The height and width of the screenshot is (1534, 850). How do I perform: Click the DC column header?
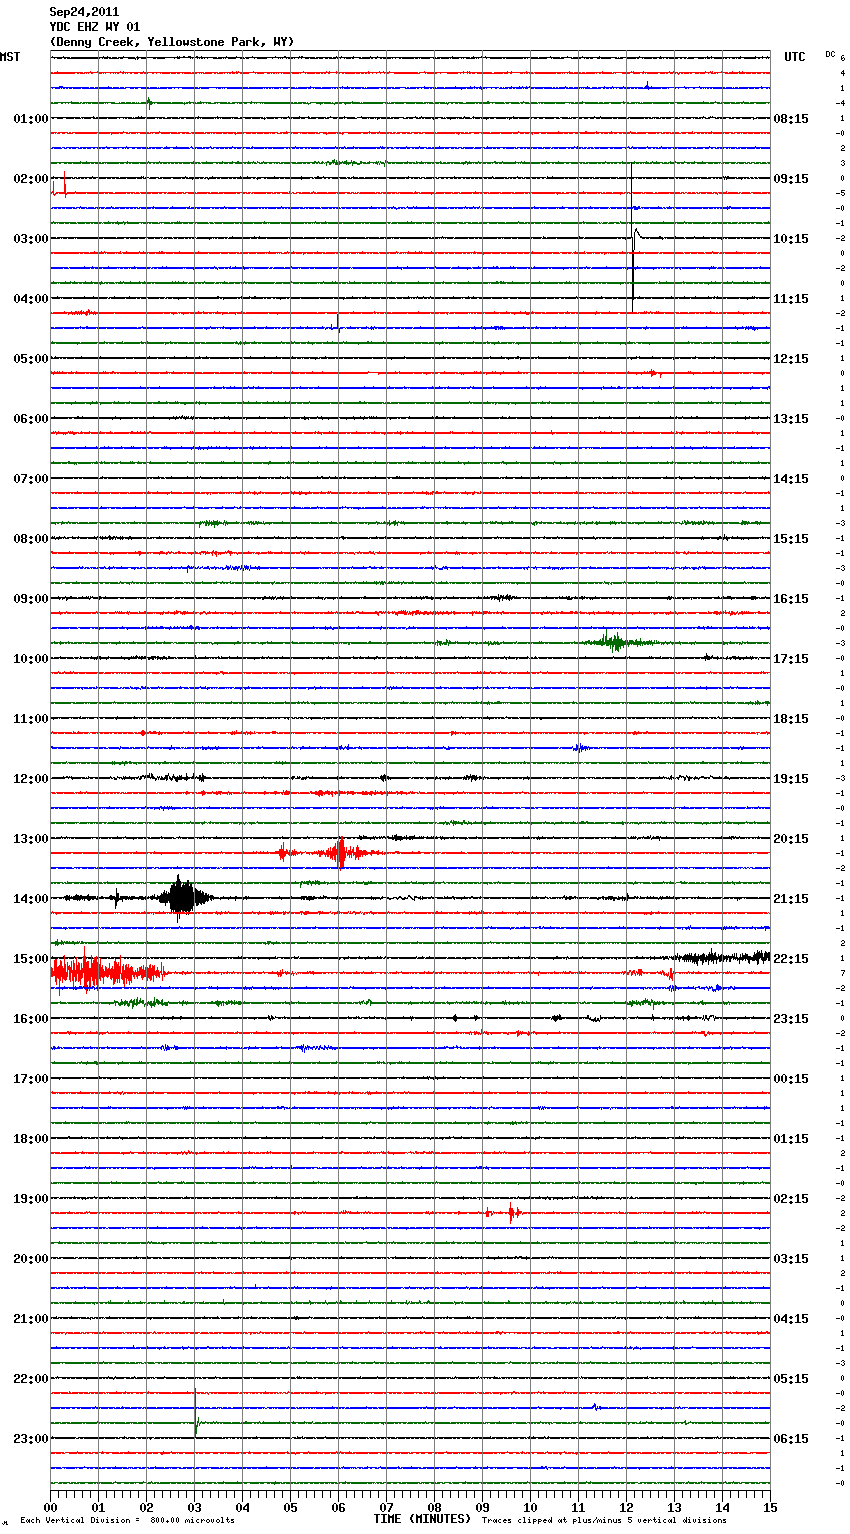pyautogui.click(x=830, y=53)
